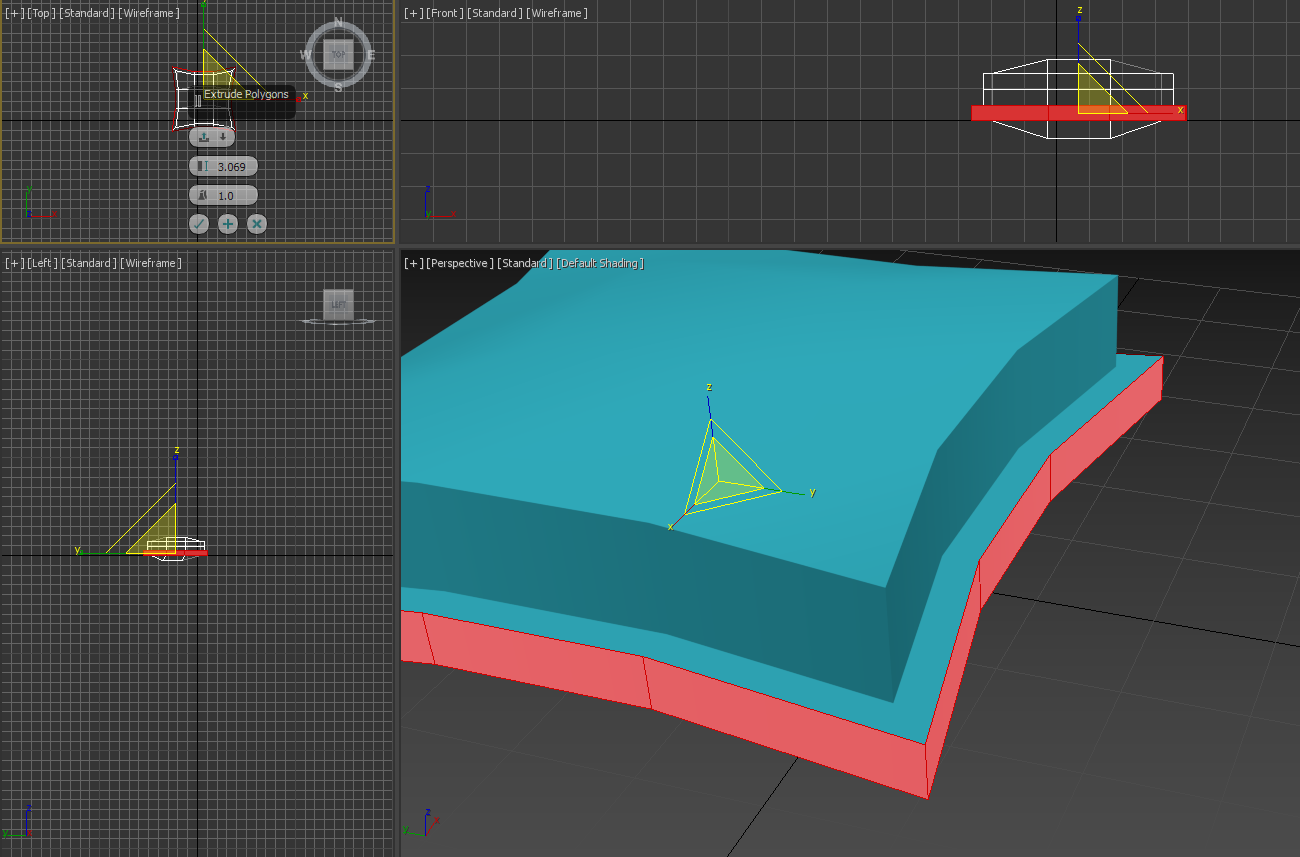Screen dimensions: 1300x857
Task: Open [Standard] menu in Left viewport
Action: (88, 263)
